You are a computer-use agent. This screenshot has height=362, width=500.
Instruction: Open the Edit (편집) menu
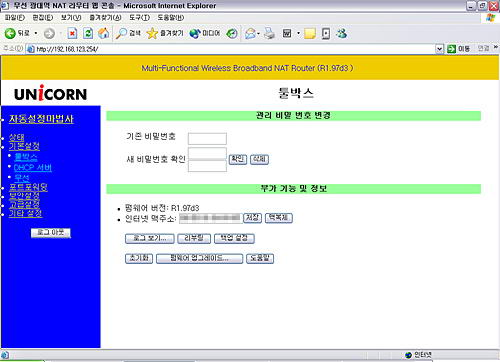tap(43, 18)
